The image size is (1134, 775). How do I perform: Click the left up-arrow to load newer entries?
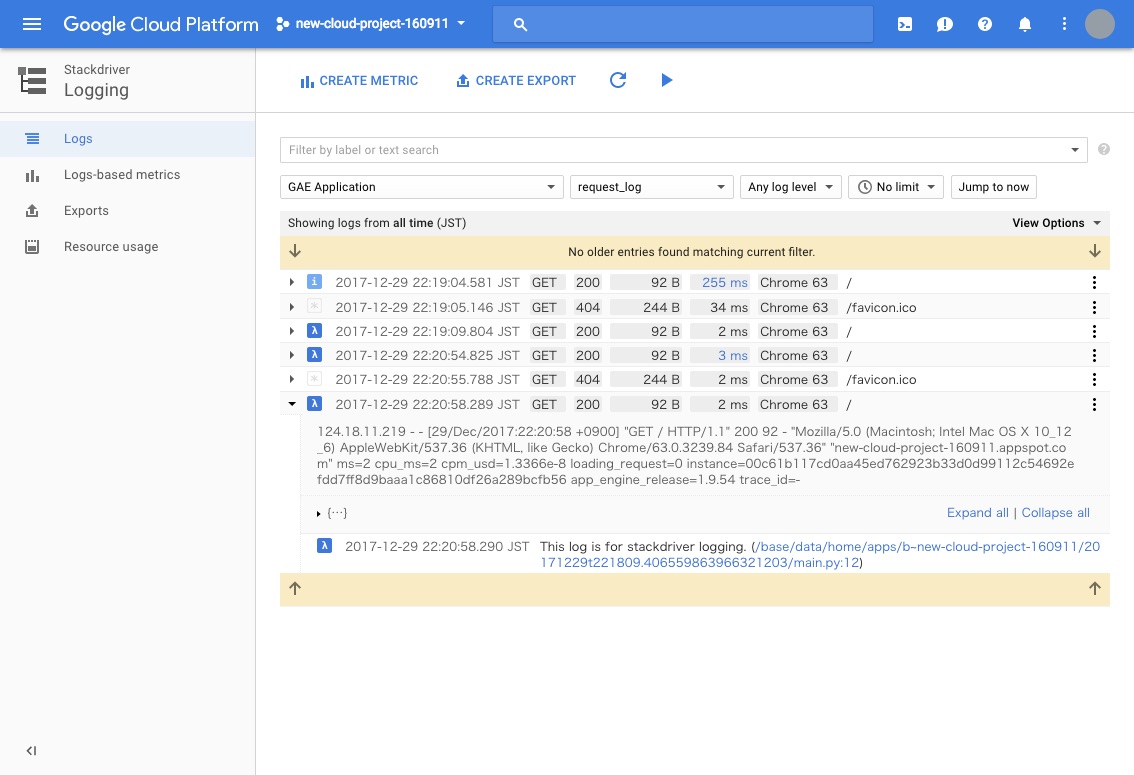click(x=295, y=588)
